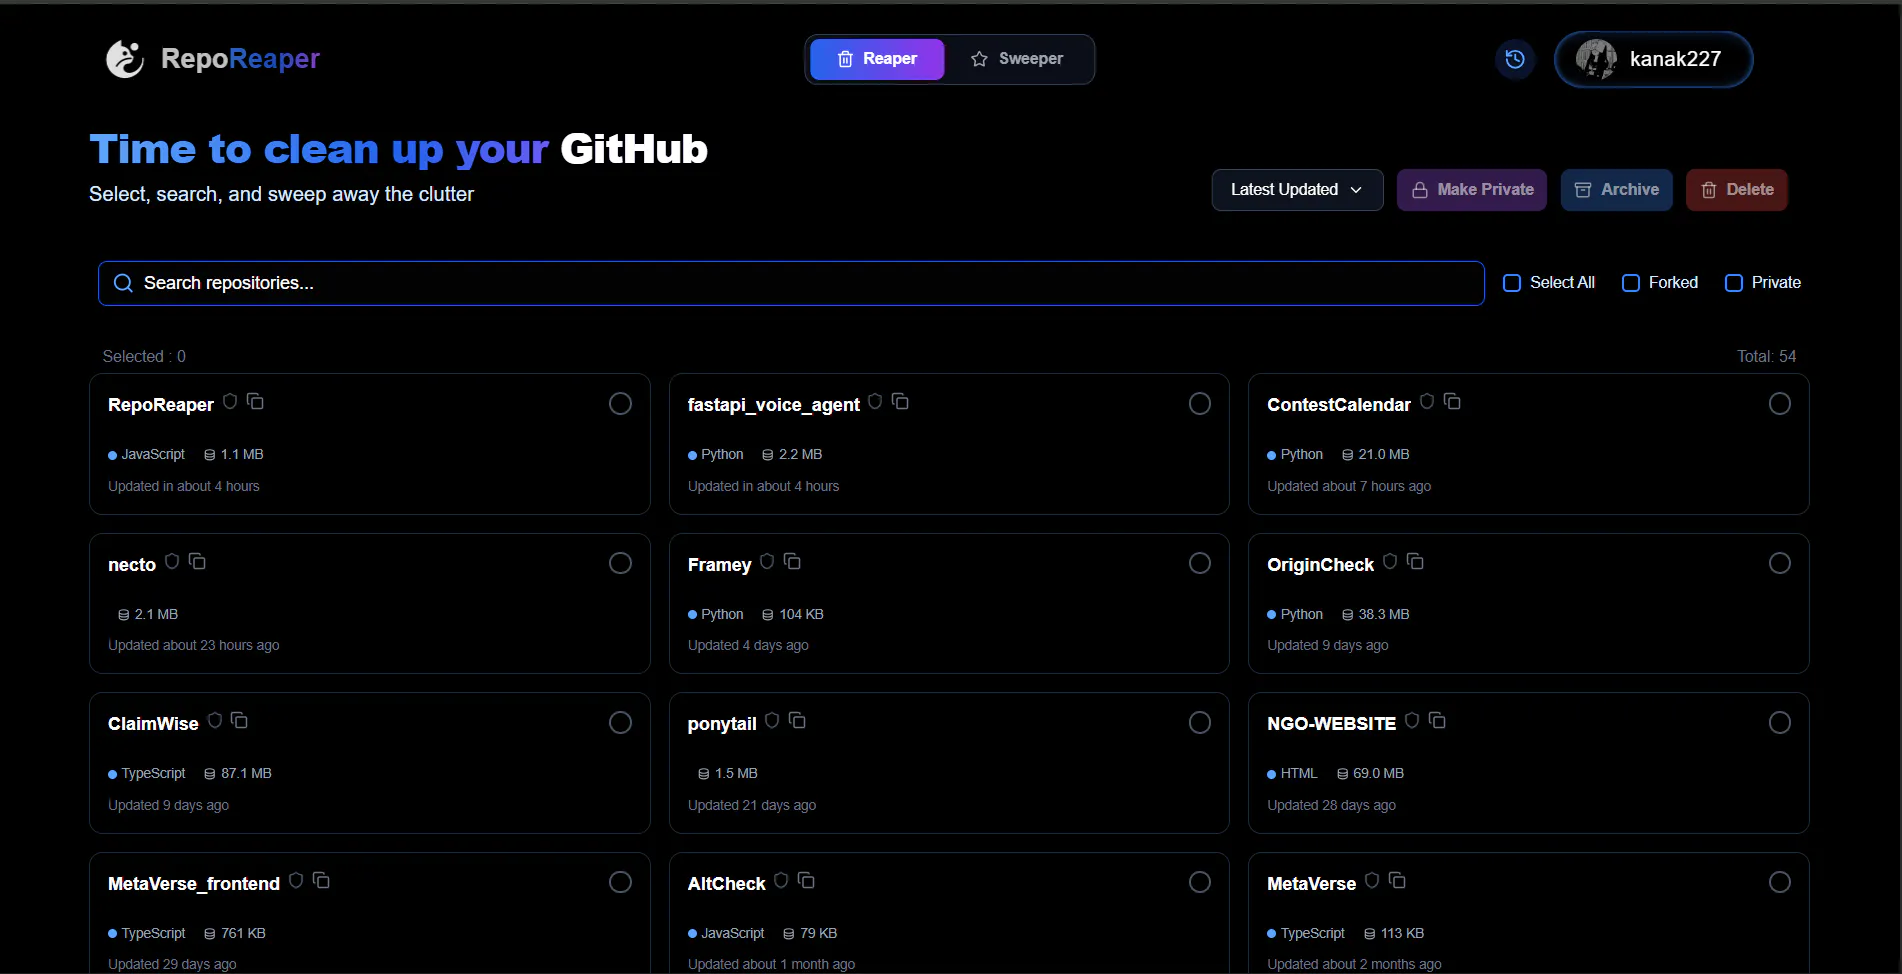Click the shield icon beside Framey

coord(767,561)
